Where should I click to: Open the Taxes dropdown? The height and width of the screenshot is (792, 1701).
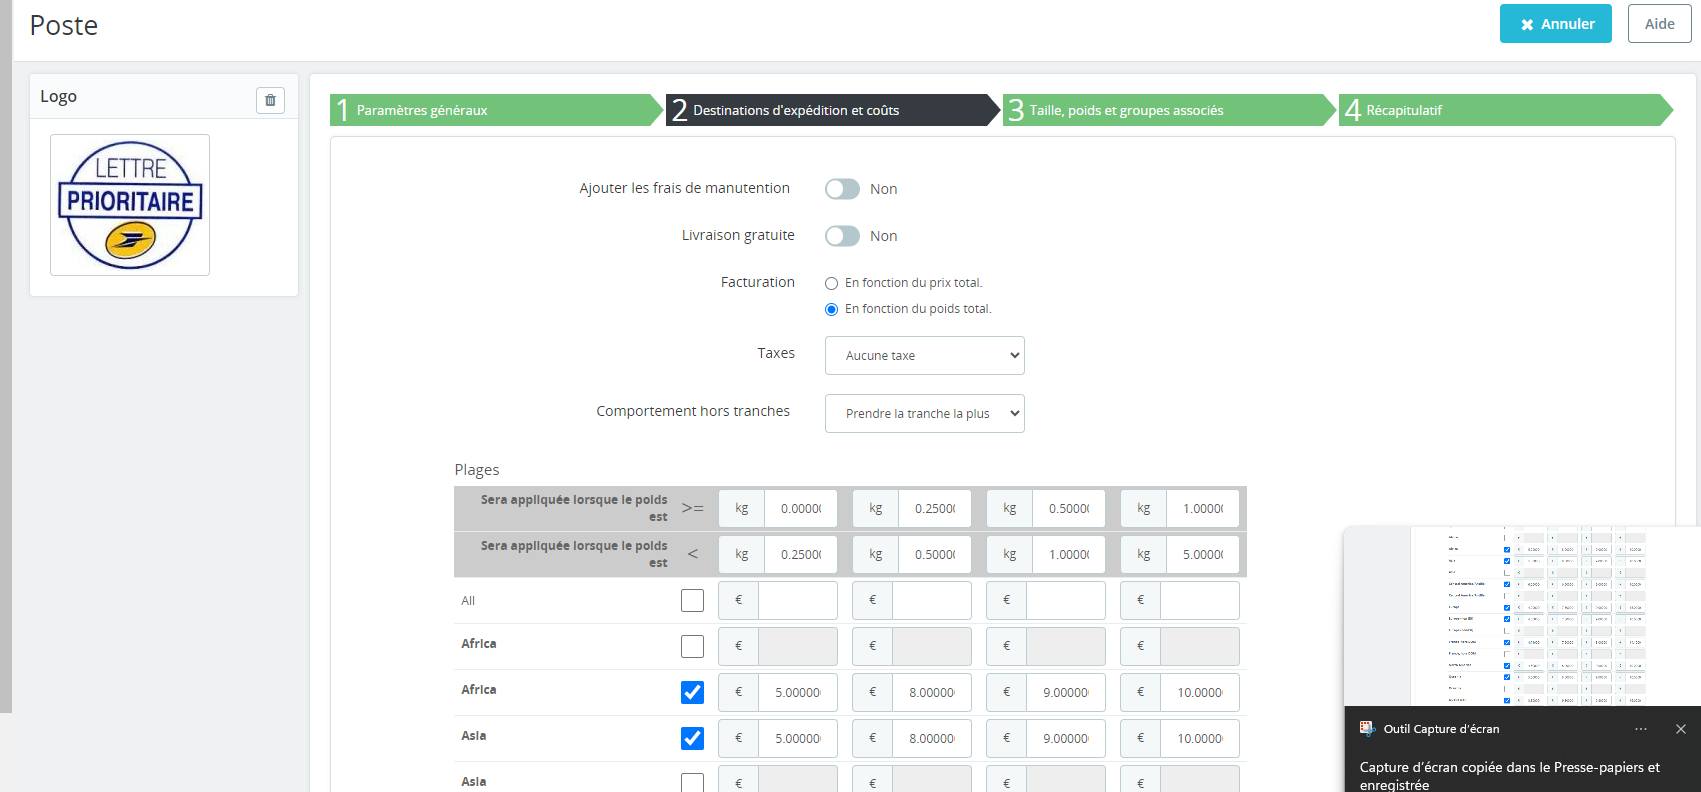(925, 355)
